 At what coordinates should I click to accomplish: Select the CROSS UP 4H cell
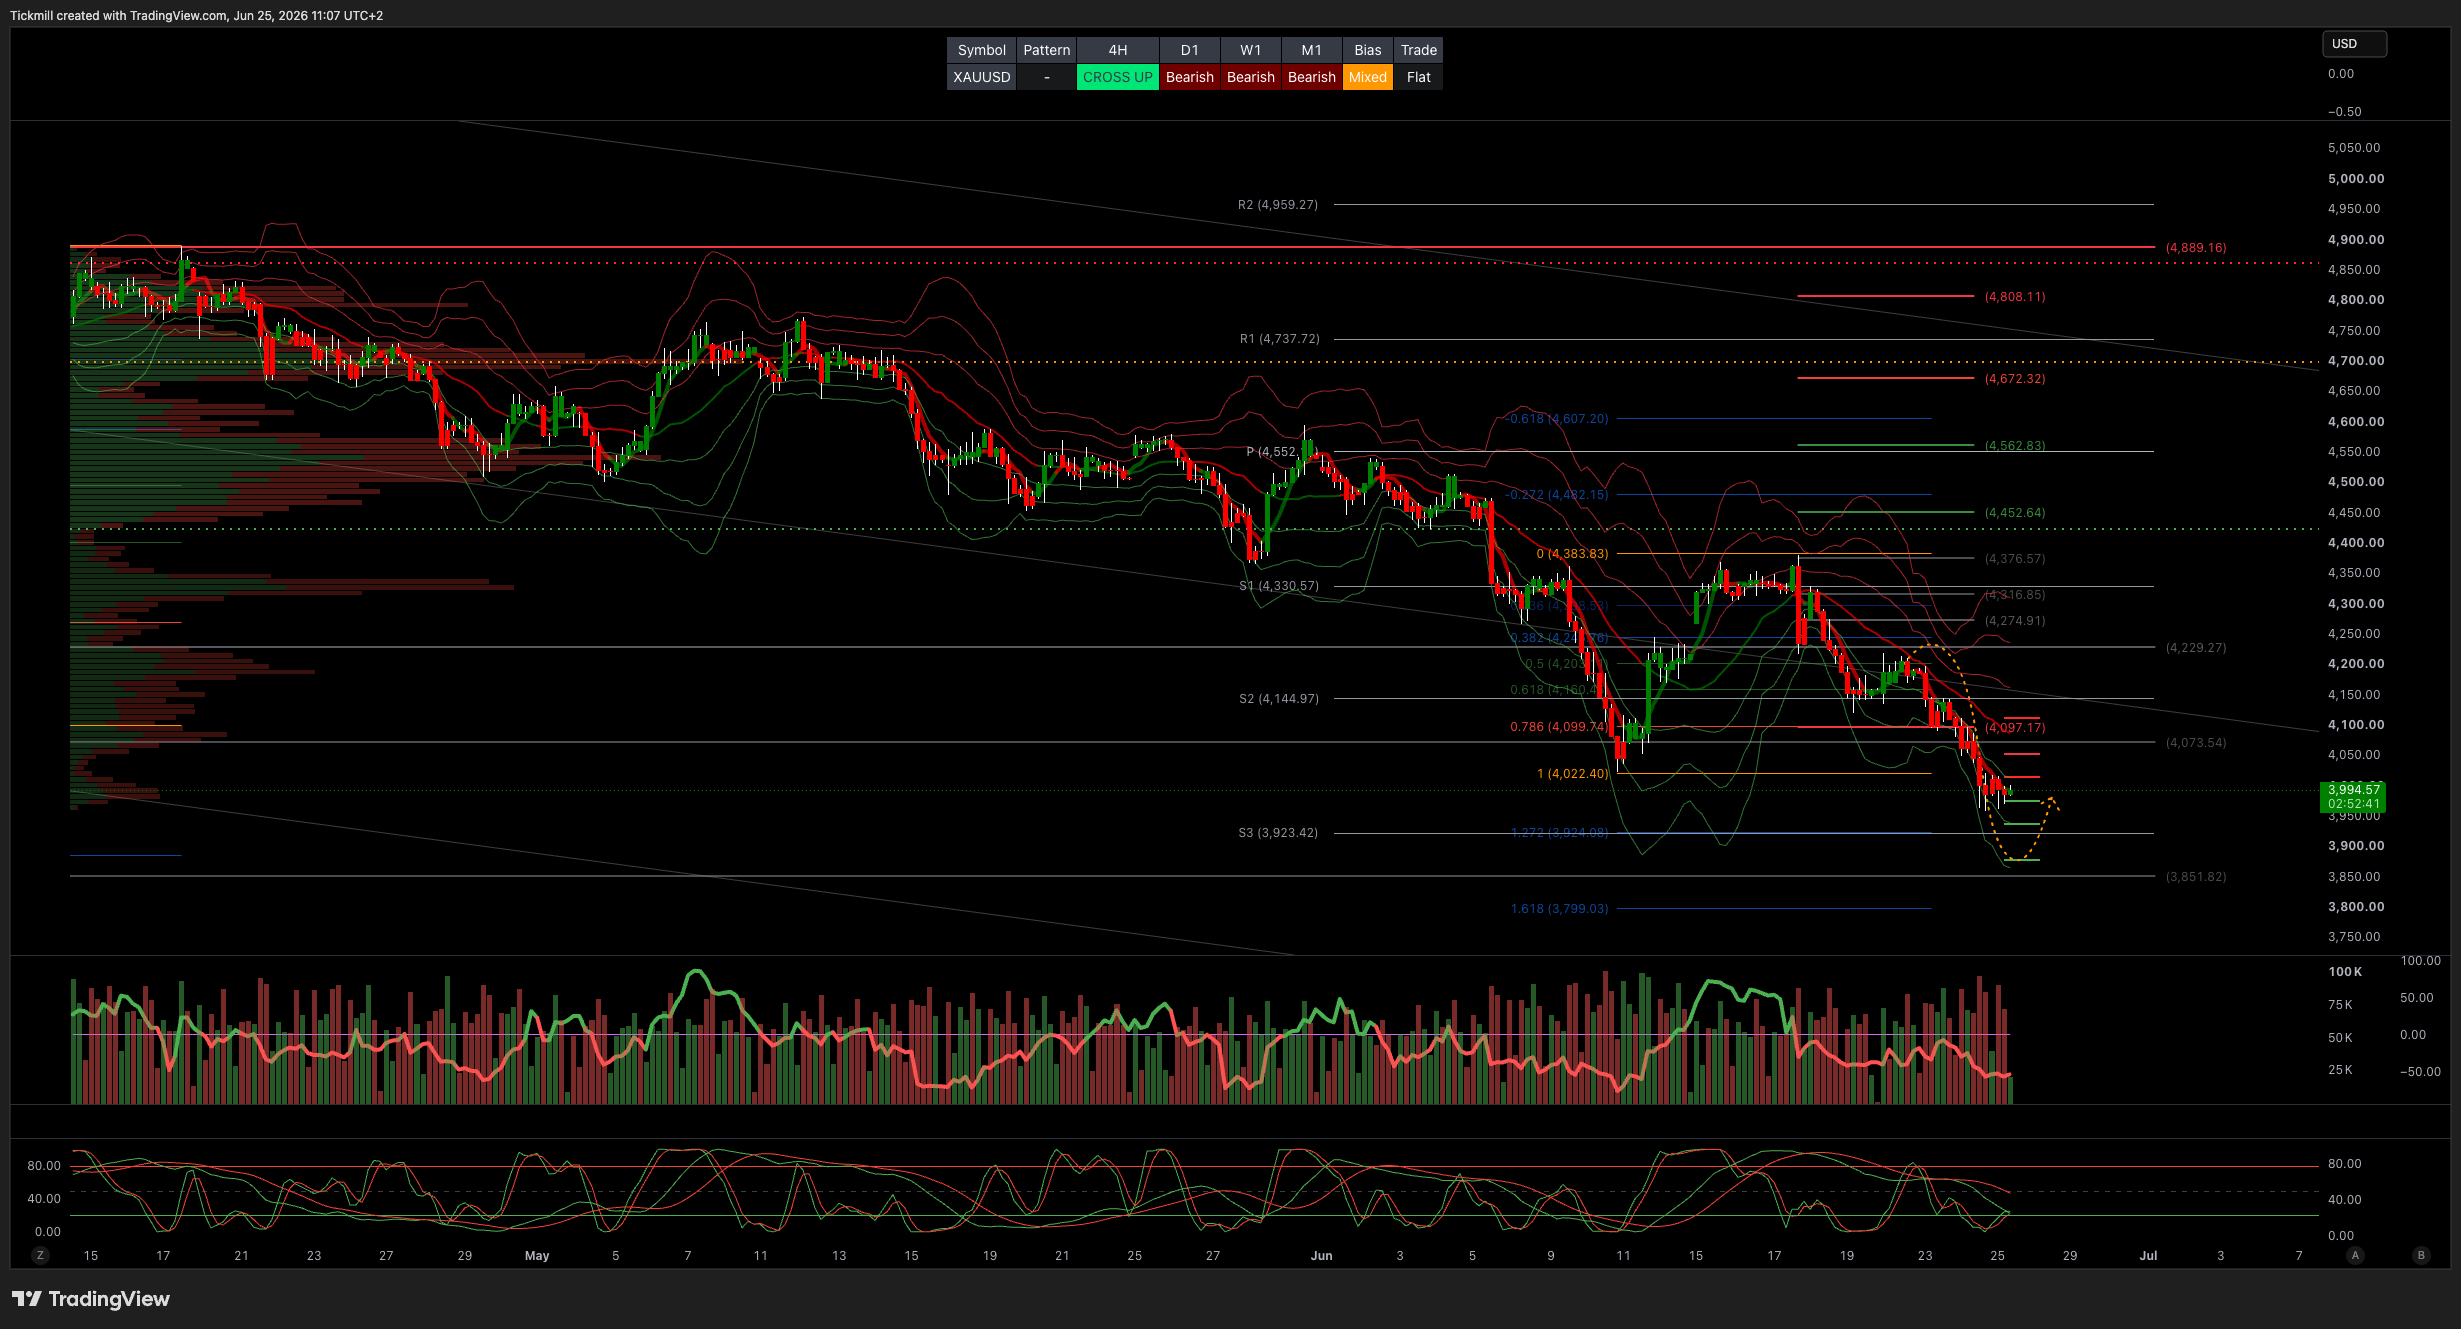point(1117,77)
